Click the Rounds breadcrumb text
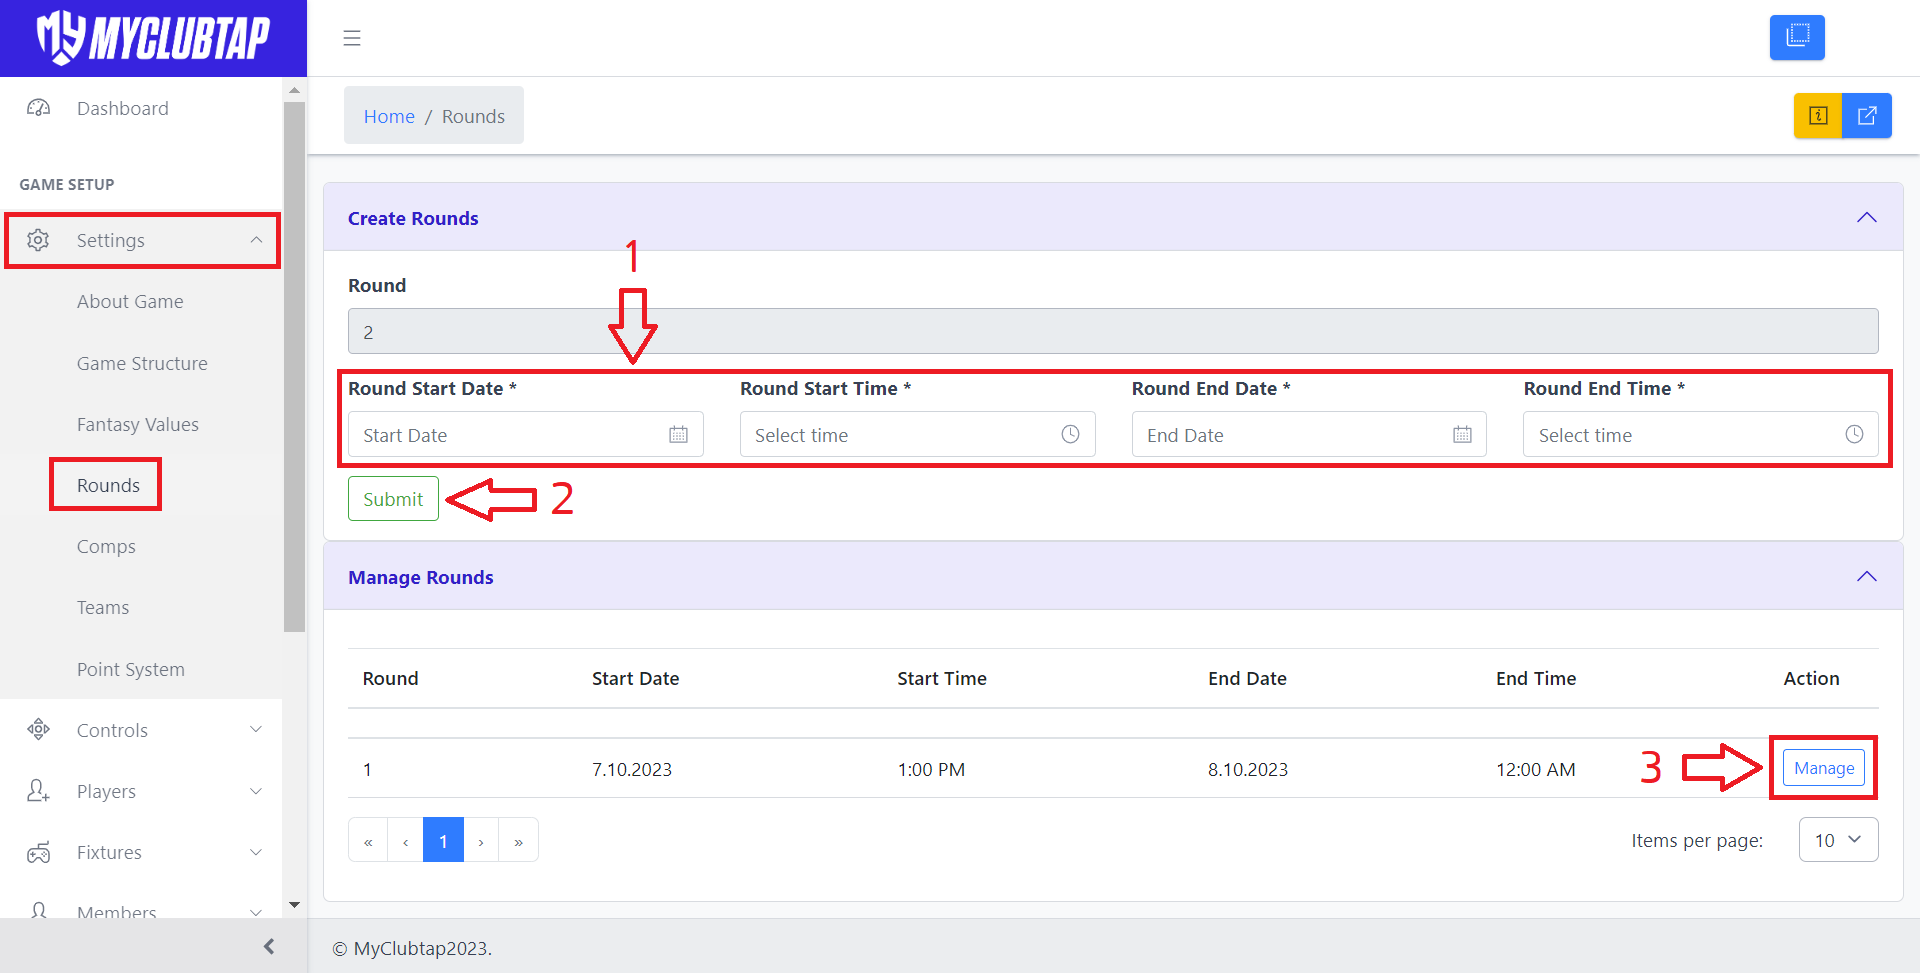Viewport: 1920px width, 973px height. click(x=473, y=116)
